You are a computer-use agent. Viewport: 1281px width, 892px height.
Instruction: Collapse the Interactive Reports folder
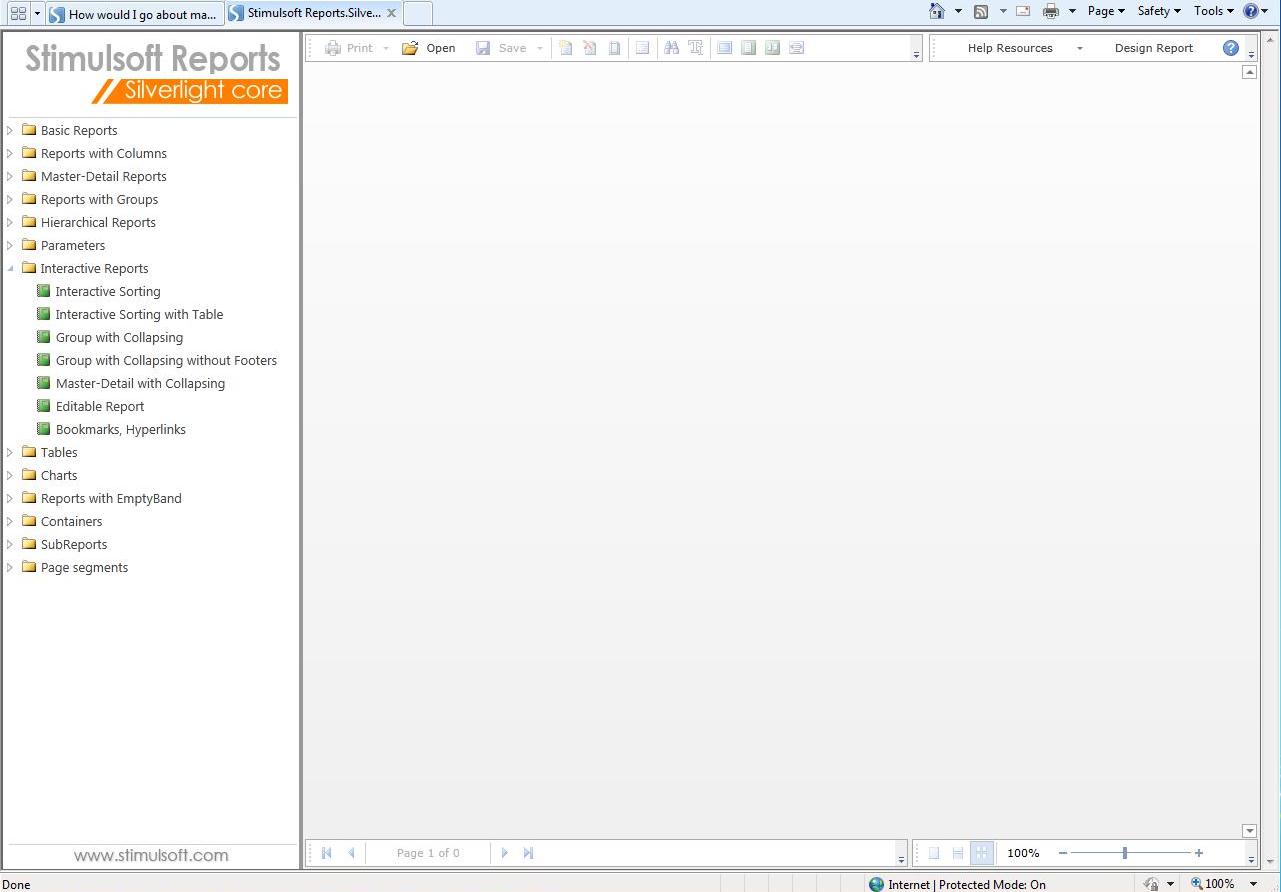(x=10, y=268)
